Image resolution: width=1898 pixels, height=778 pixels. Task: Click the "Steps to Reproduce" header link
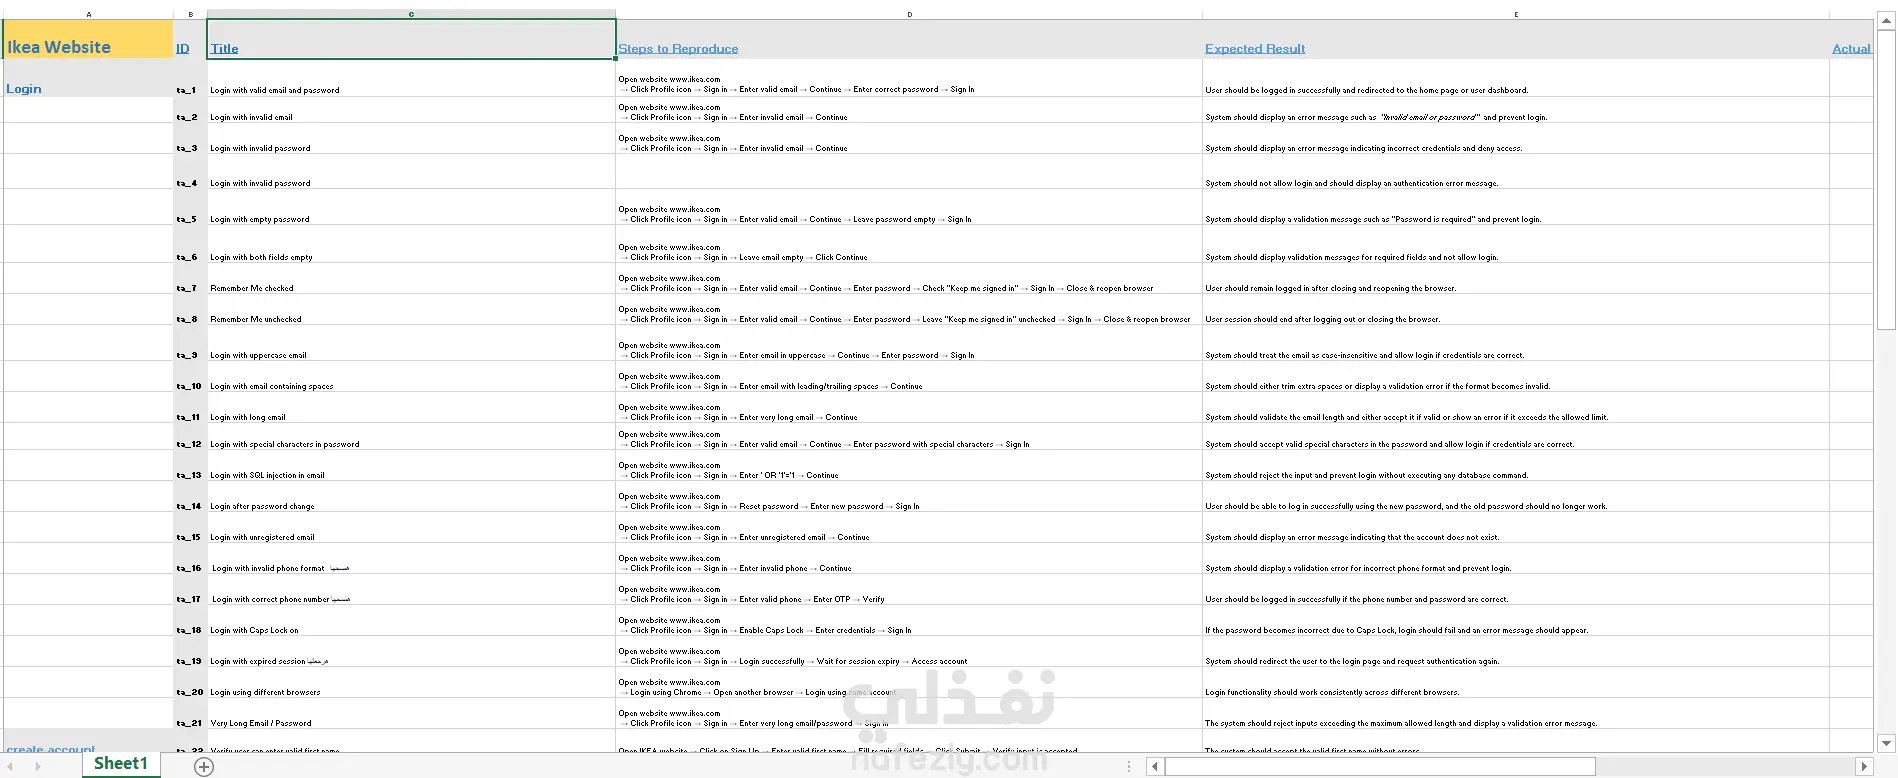point(678,48)
